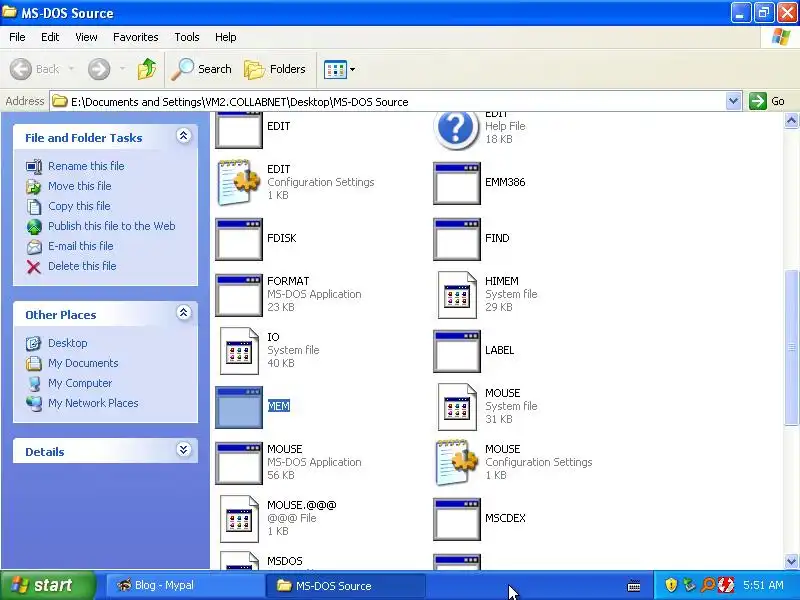Go to Desktop in Other Places

point(68,343)
